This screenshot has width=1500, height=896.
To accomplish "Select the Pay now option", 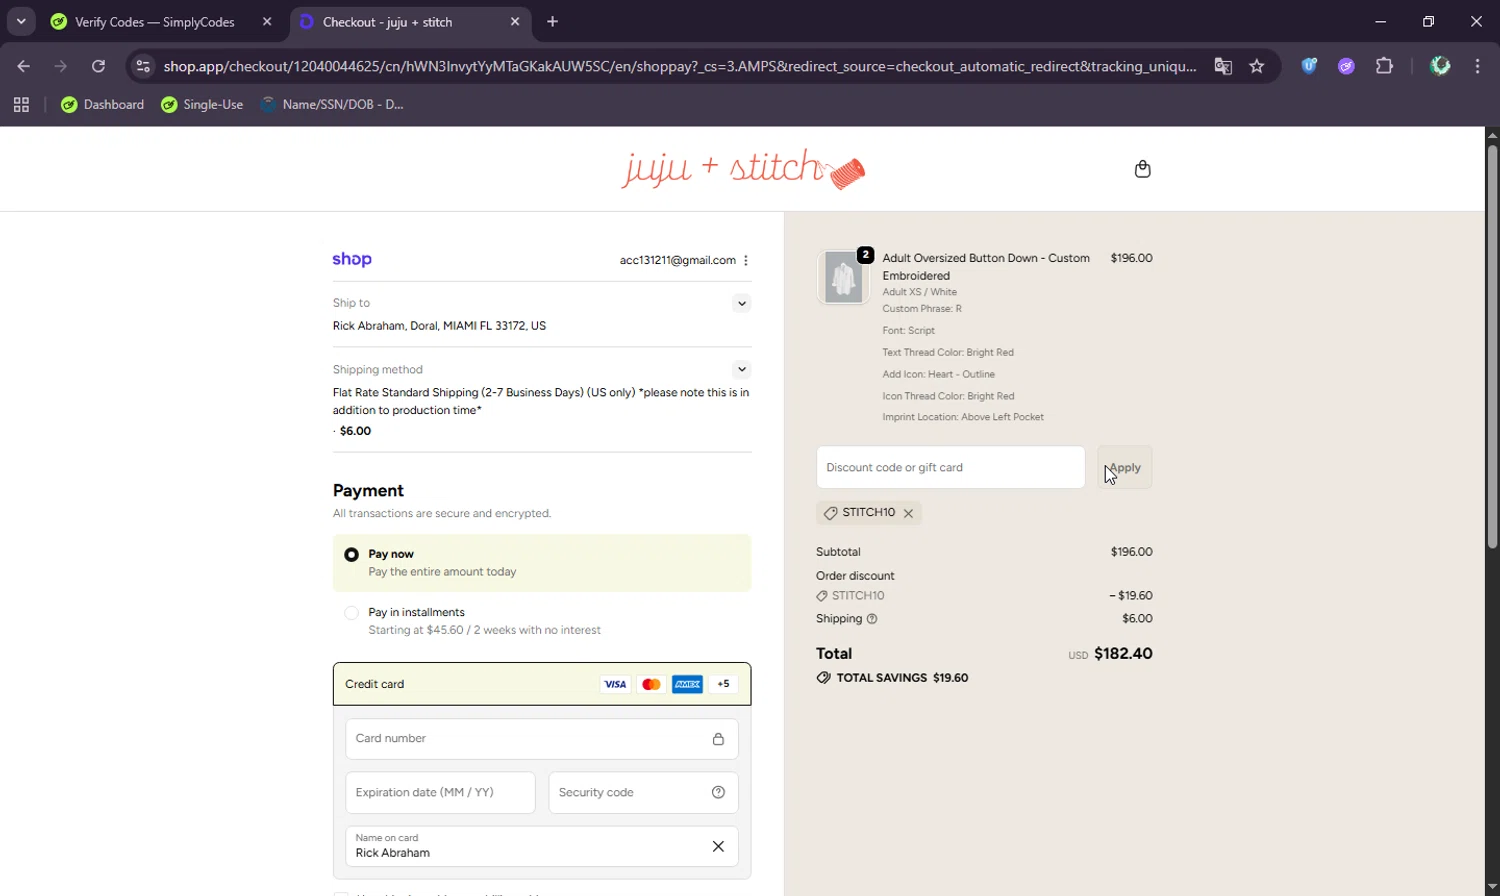I will [x=351, y=554].
